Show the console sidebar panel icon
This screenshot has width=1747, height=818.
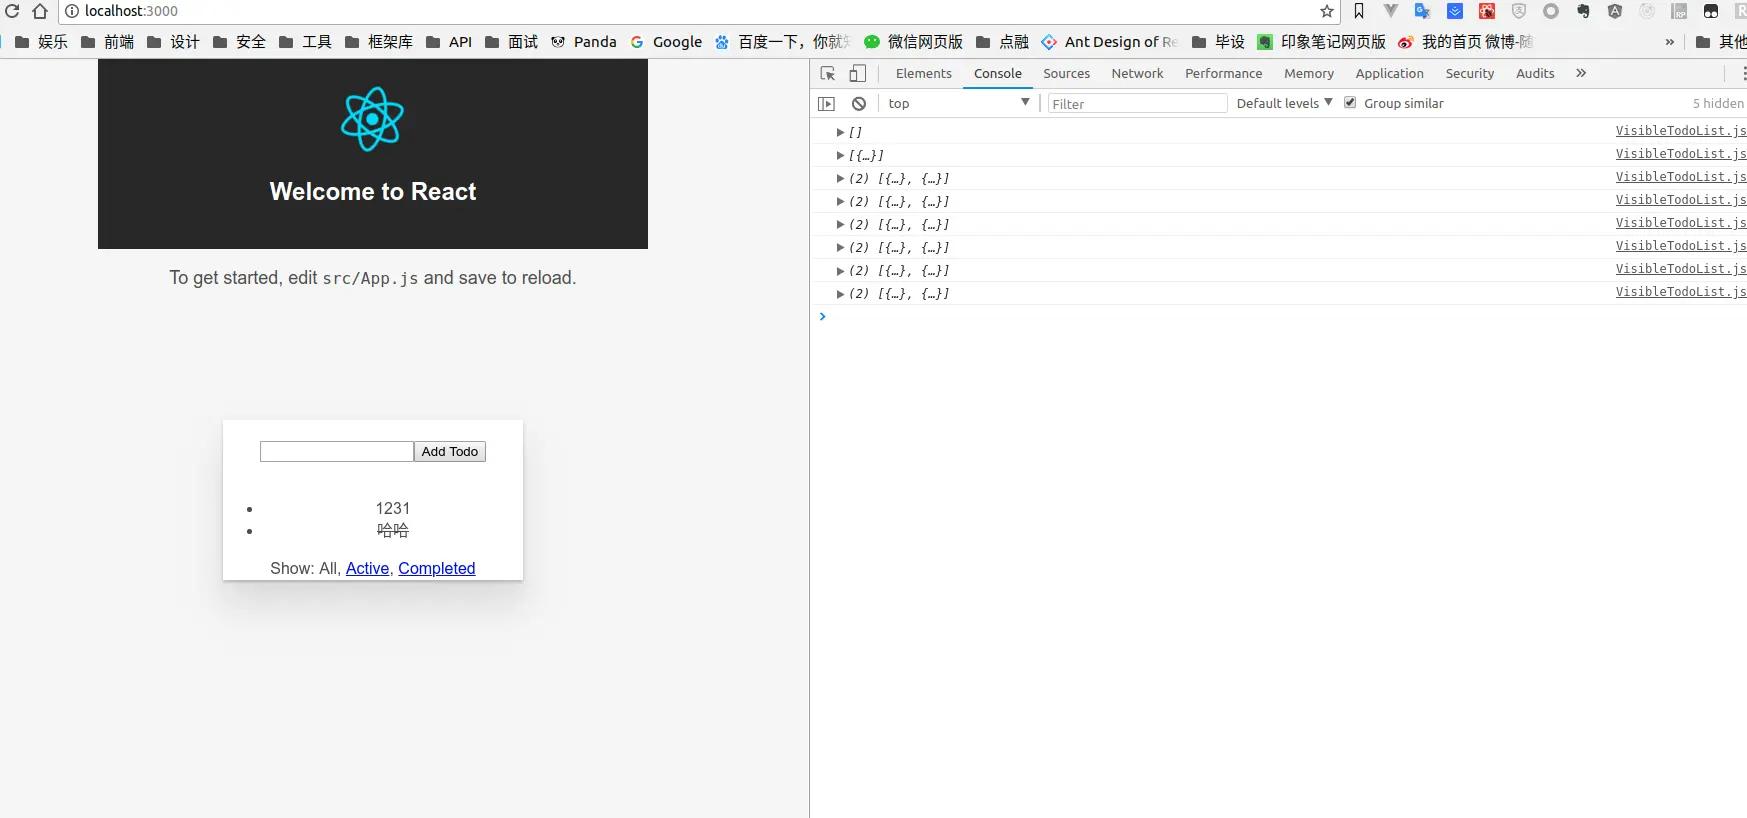click(x=826, y=103)
